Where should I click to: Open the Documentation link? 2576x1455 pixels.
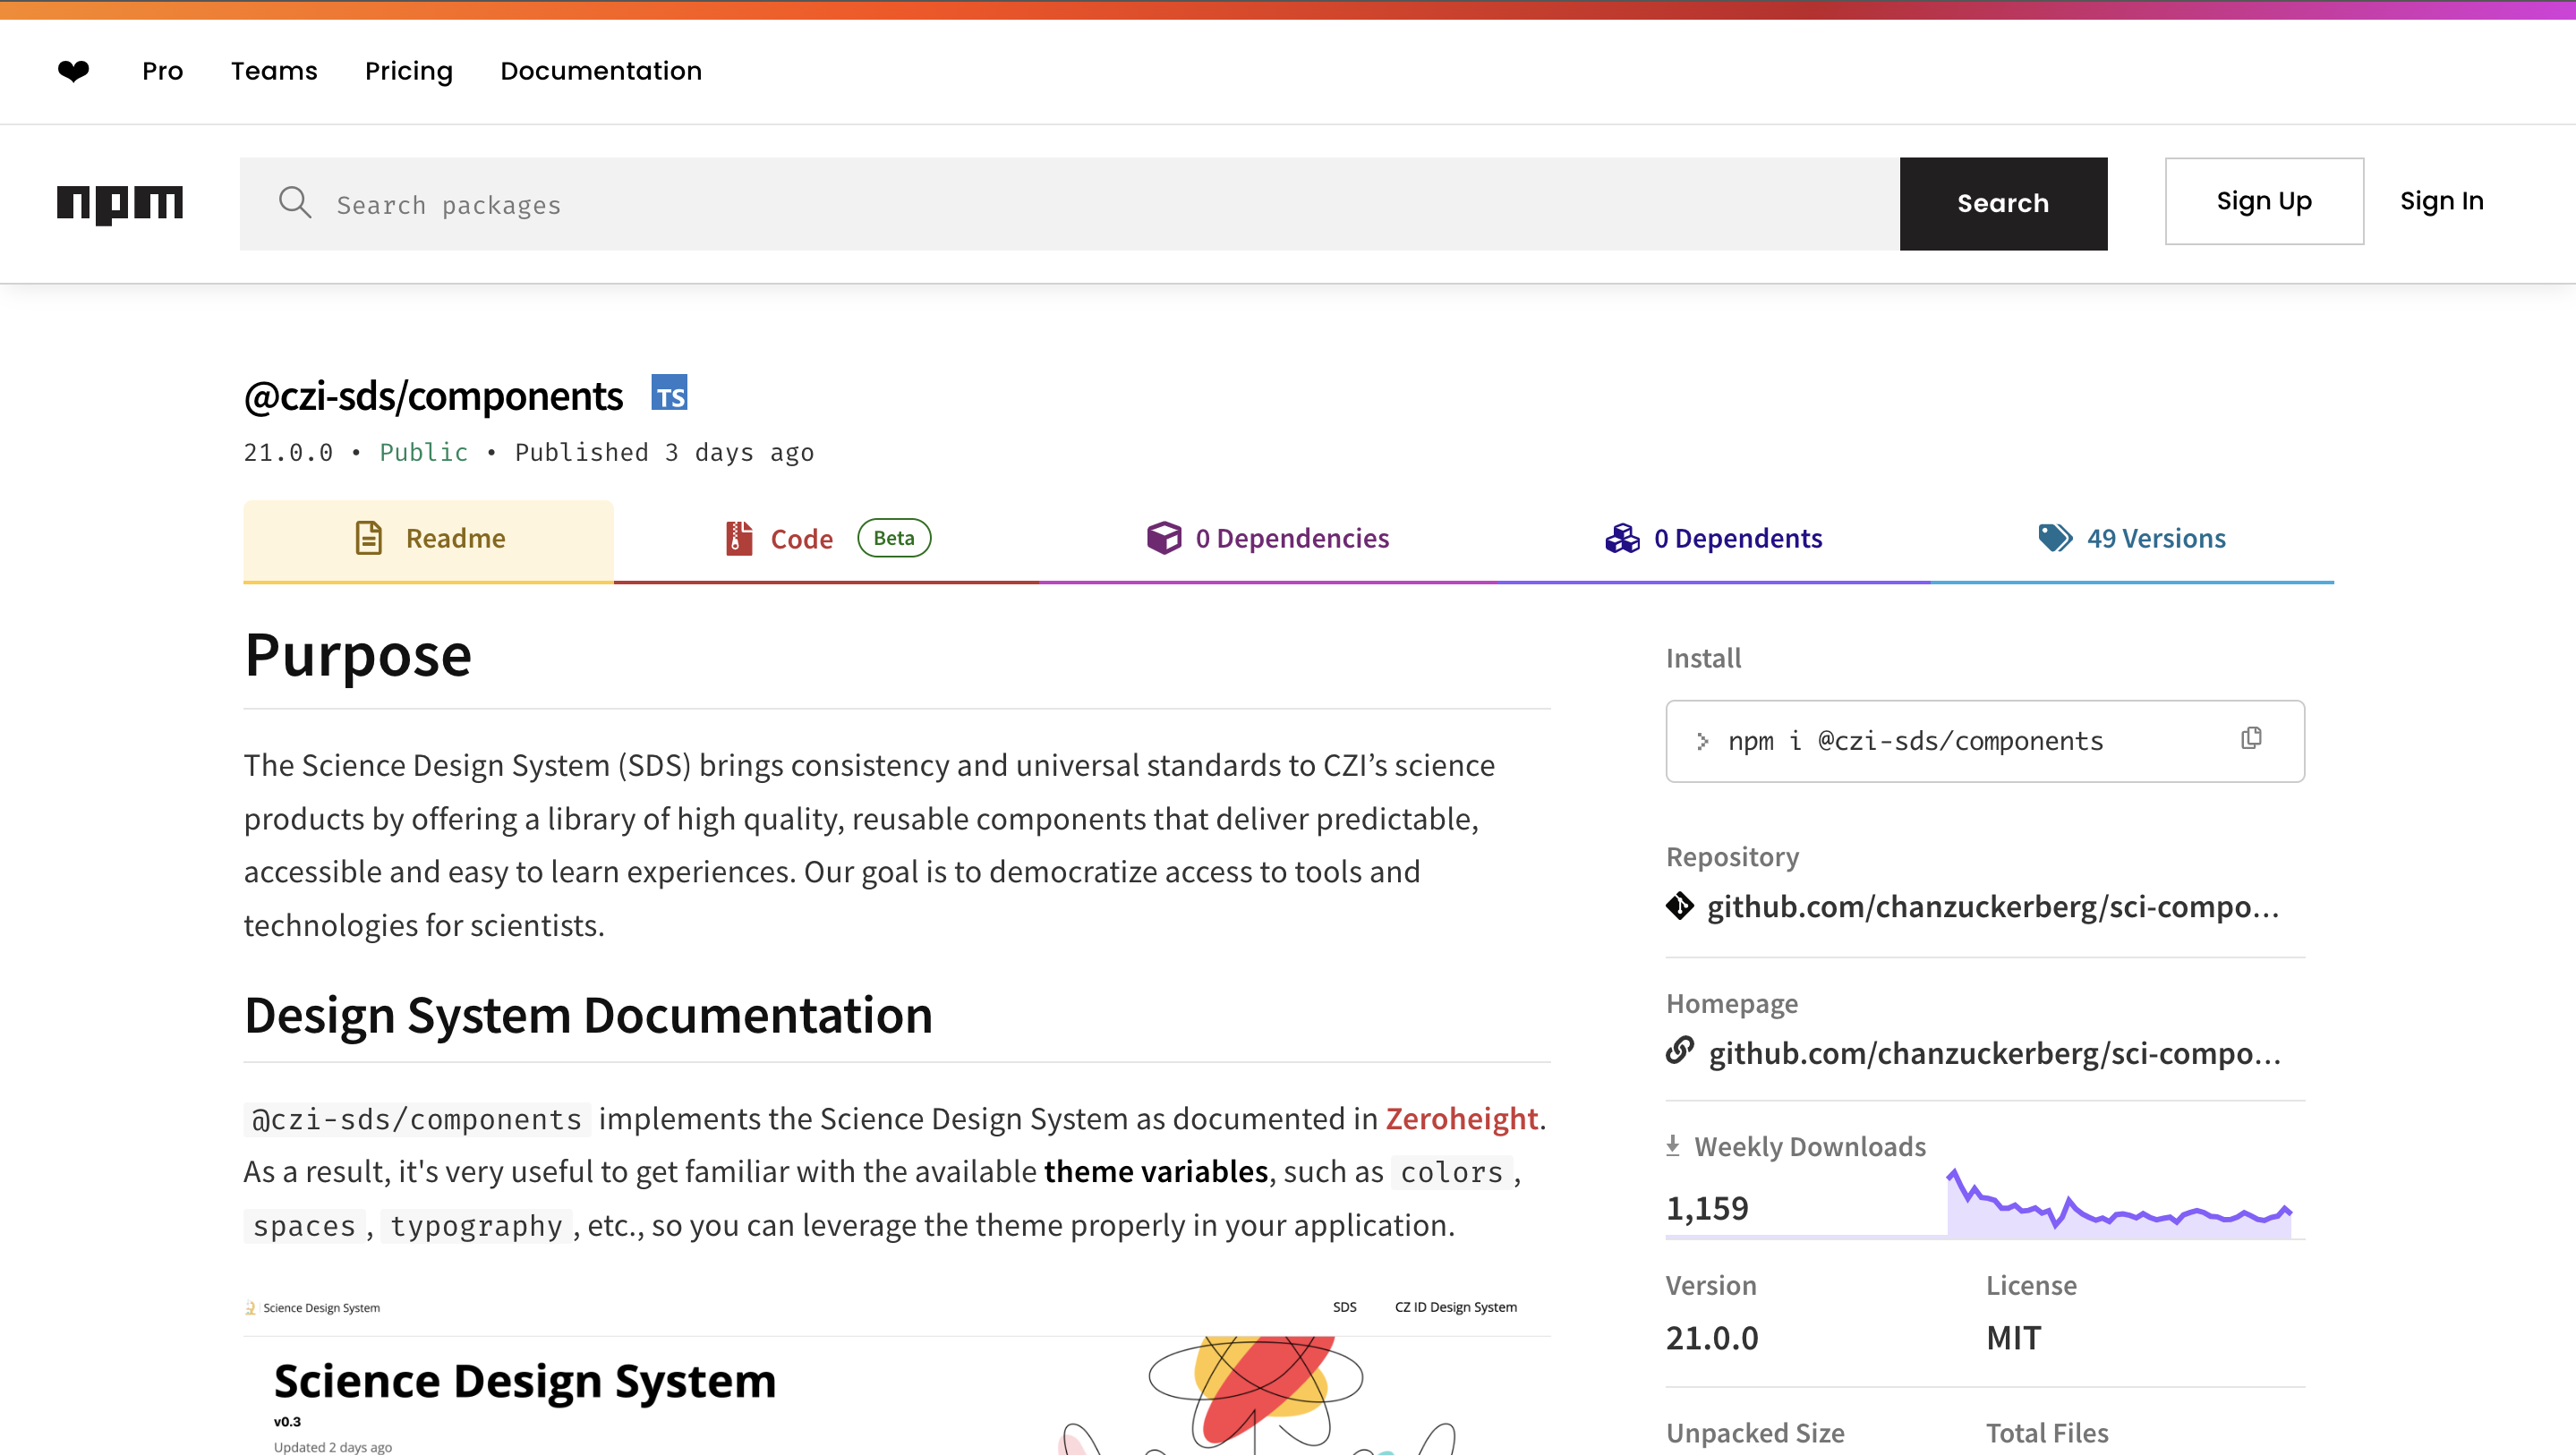pos(601,71)
